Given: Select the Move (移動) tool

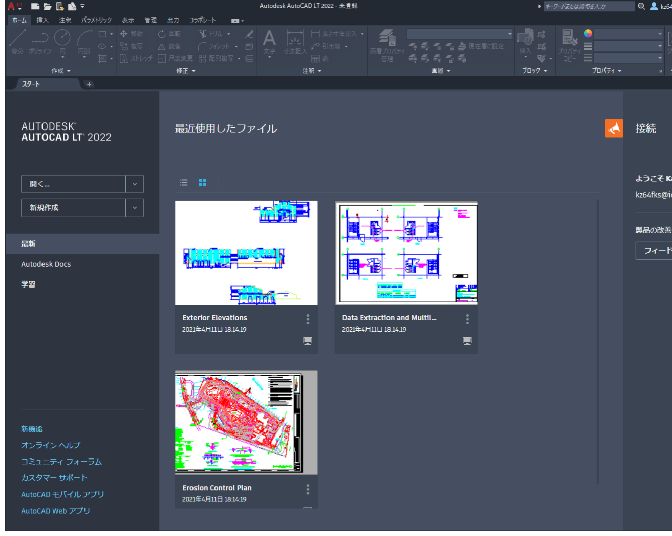Looking at the screenshot, I should pos(132,33).
